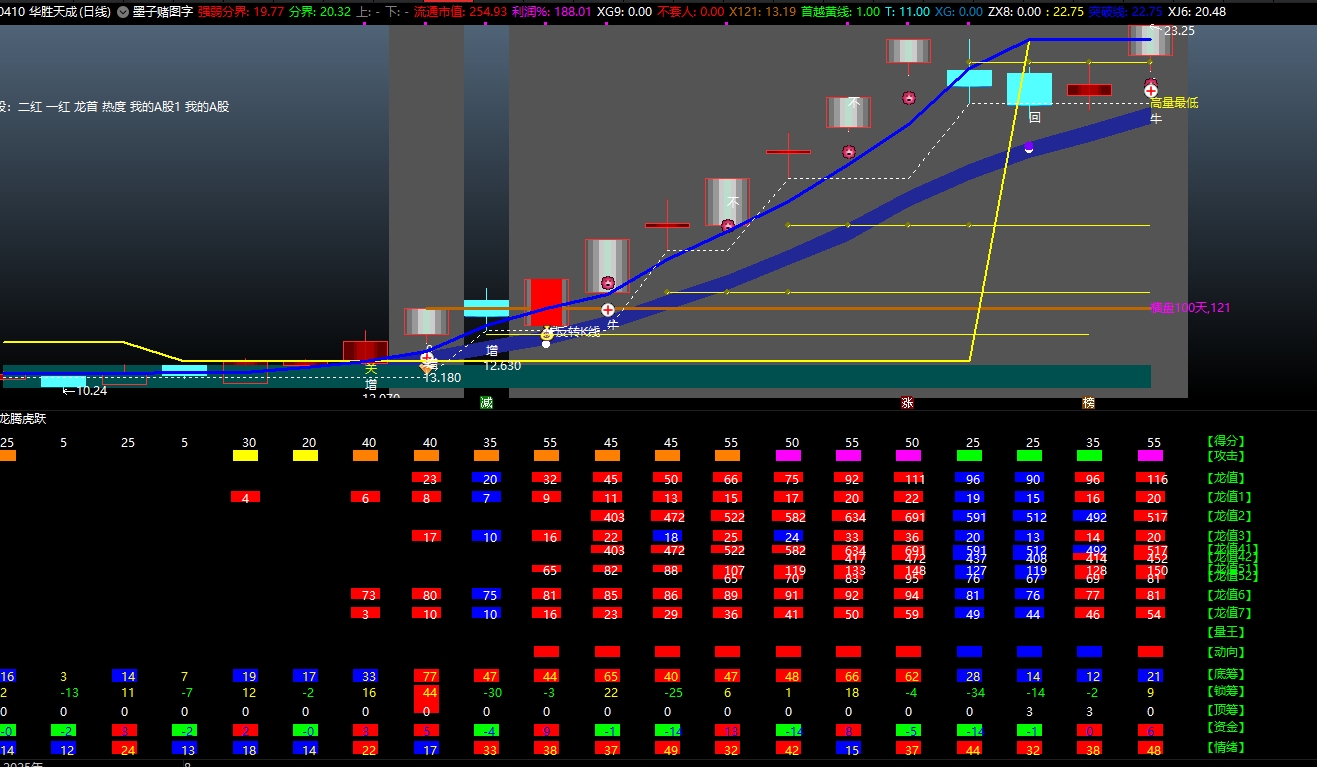
Task: Click the 回 marker under the cyan candle
Action: coord(1035,117)
